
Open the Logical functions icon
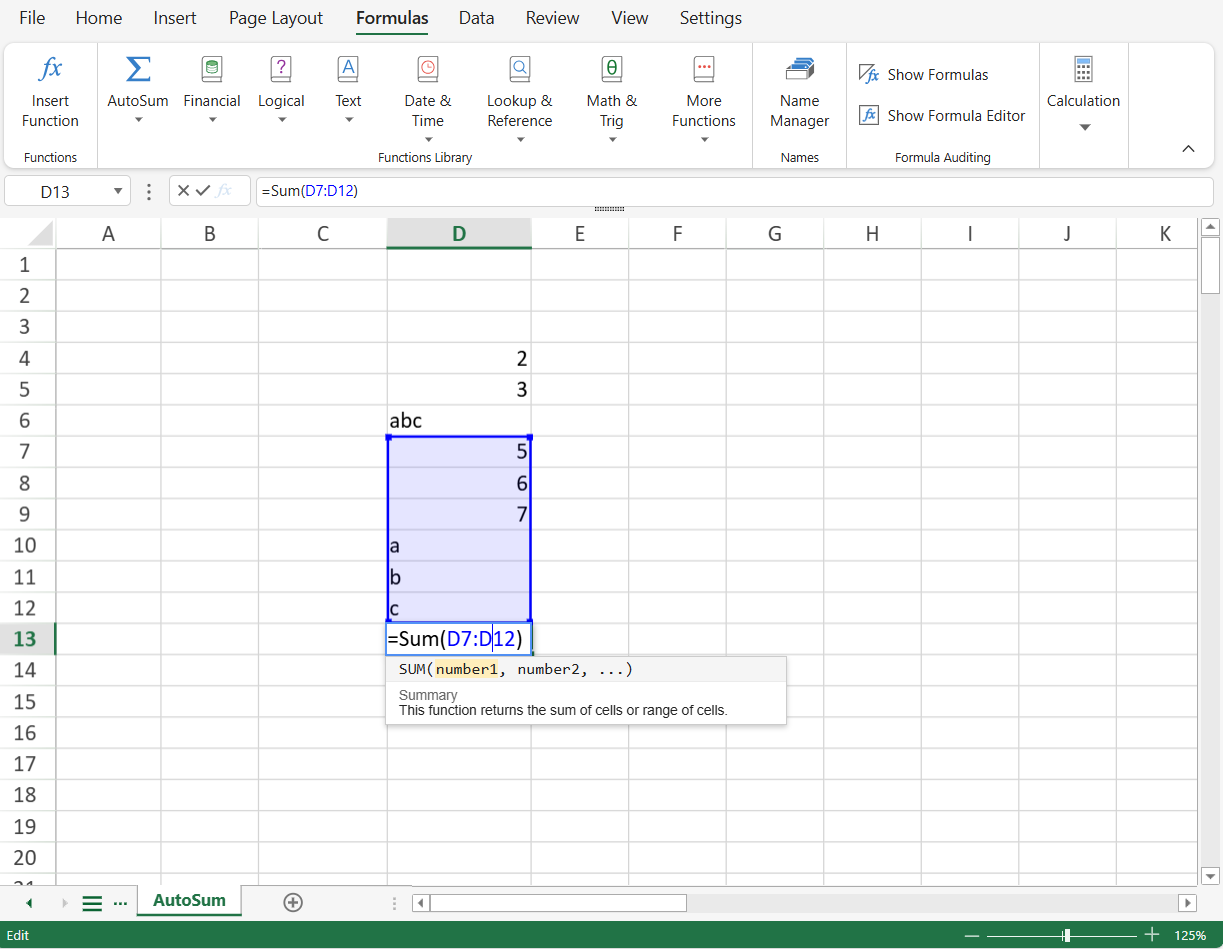click(281, 70)
